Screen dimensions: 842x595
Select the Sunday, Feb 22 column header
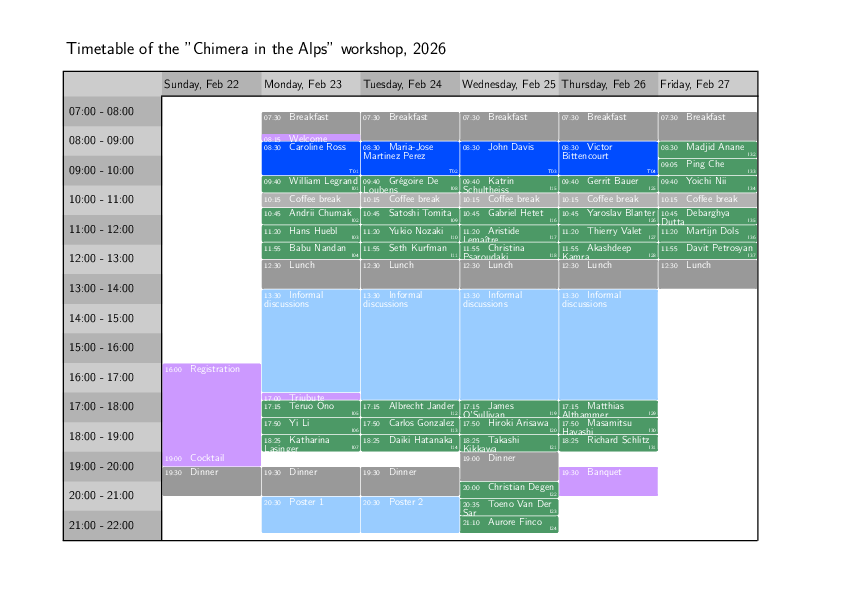pos(210,84)
